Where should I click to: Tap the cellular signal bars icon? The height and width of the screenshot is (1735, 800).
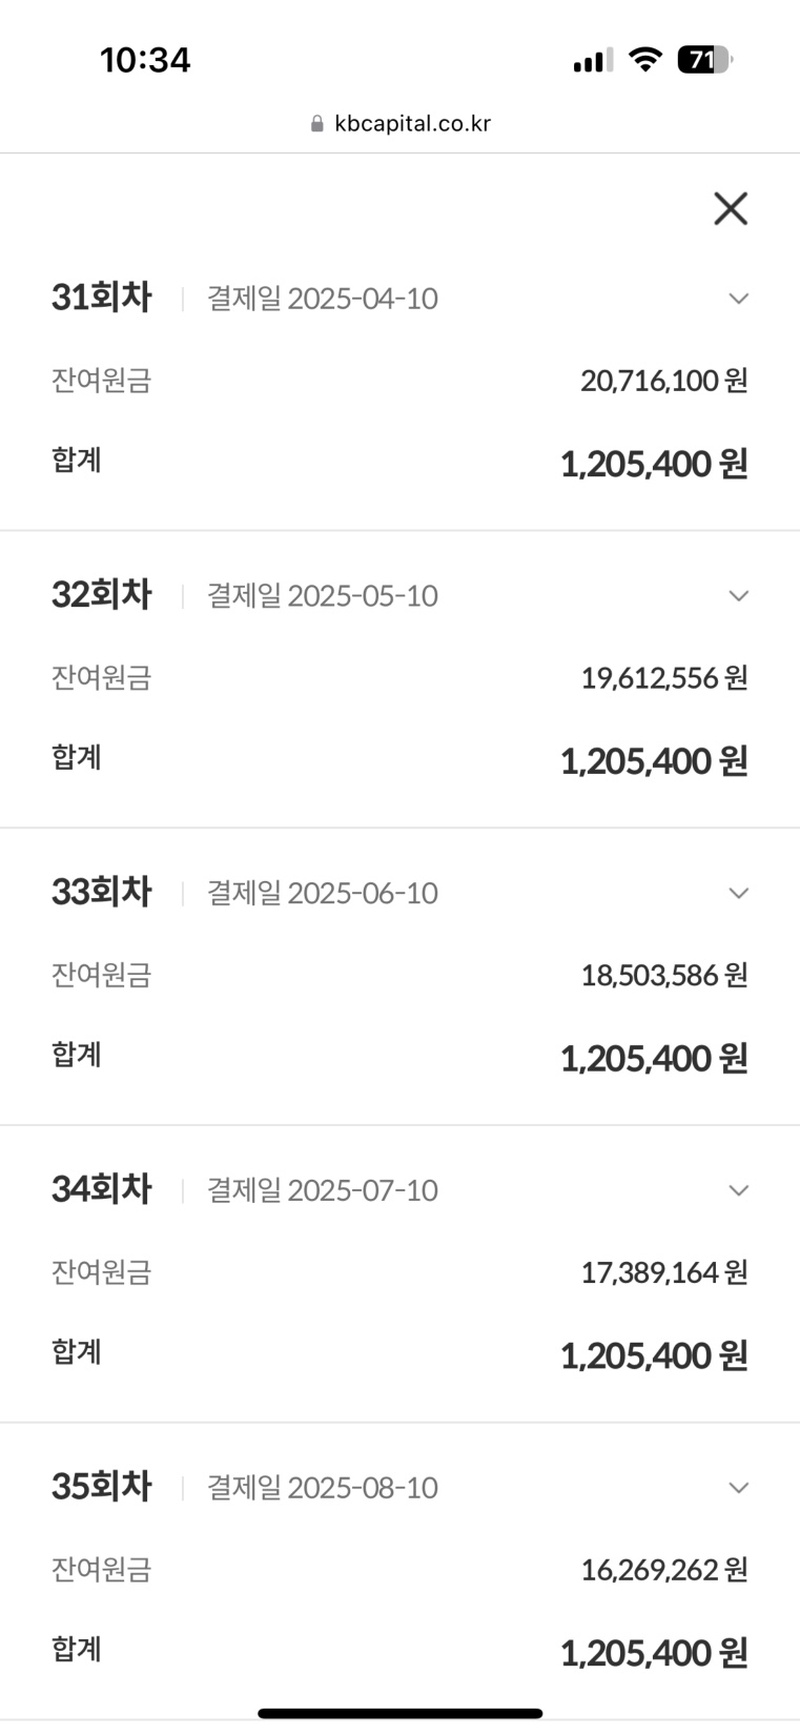[x=592, y=61]
